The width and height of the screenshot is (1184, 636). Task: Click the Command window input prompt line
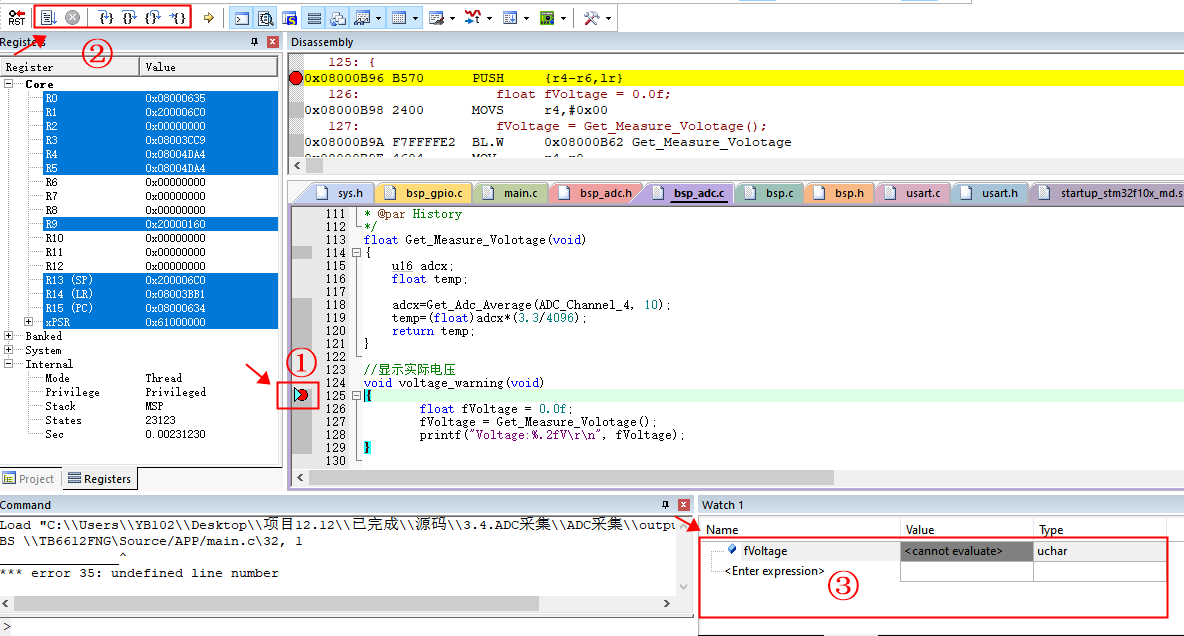pos(346,627)
